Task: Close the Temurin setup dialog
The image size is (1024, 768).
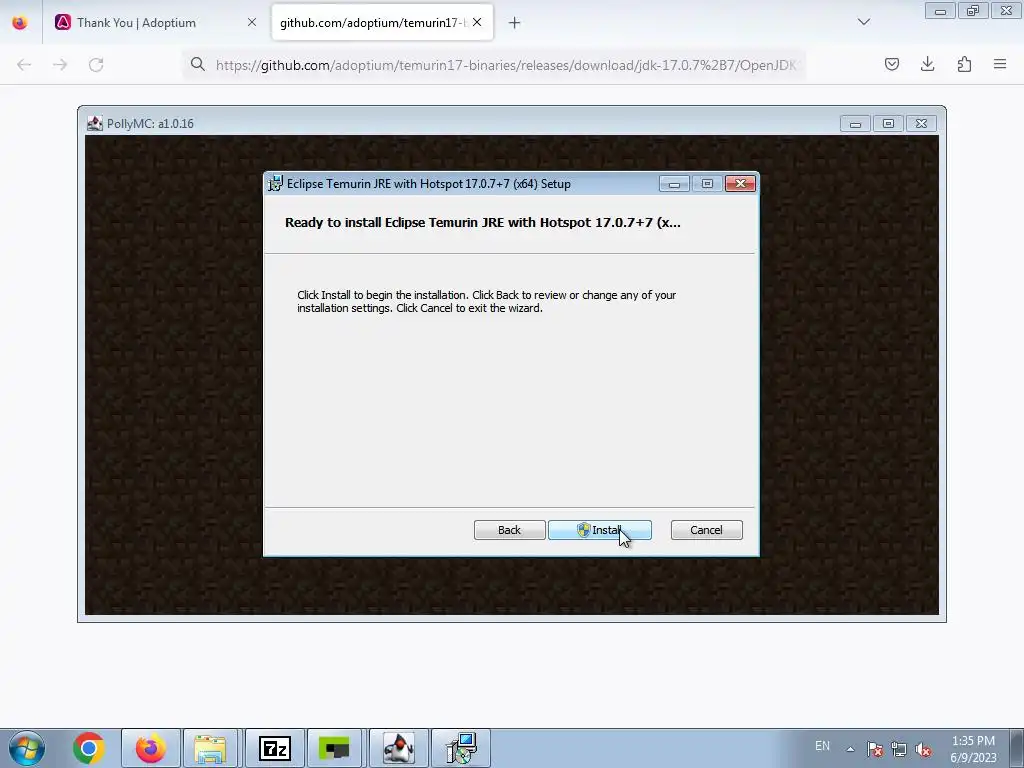Action: click(740, 184)
